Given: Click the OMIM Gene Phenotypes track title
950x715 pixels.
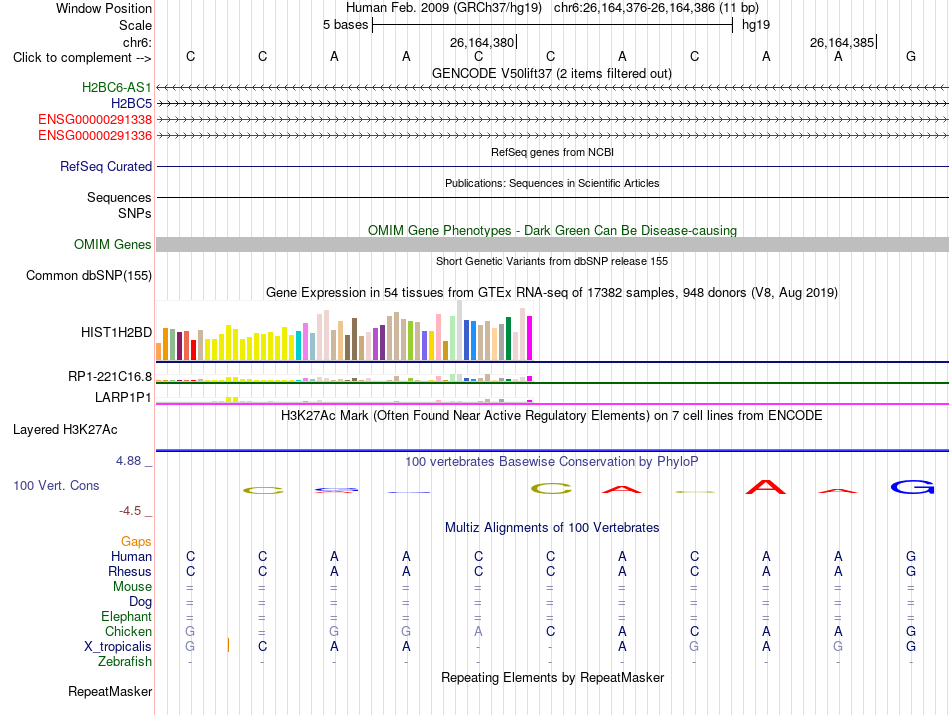Looking at the screenshot, I should 552,230.
